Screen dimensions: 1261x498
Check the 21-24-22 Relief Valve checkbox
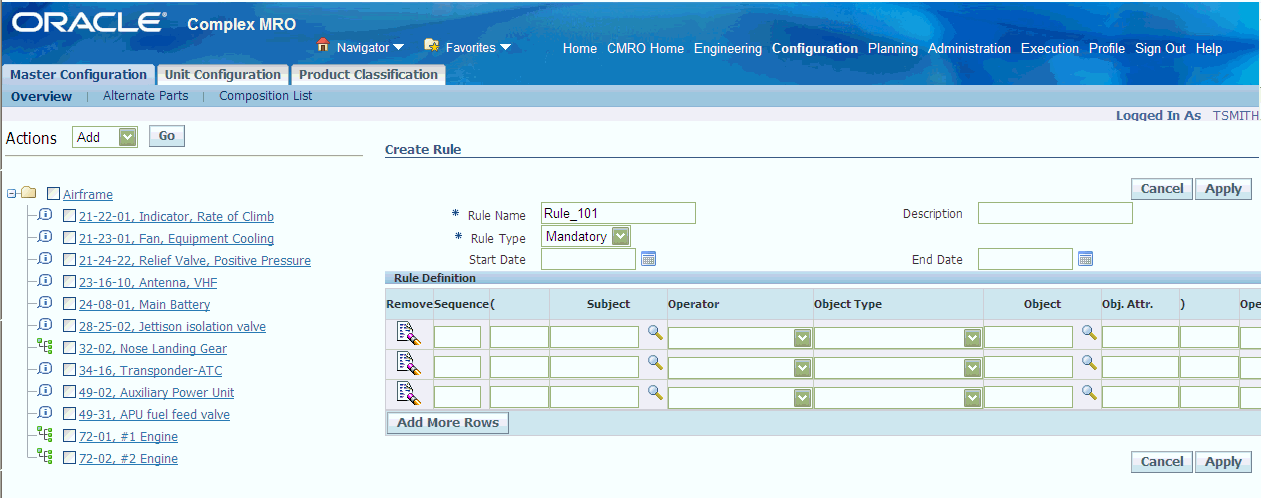point(70,260)
